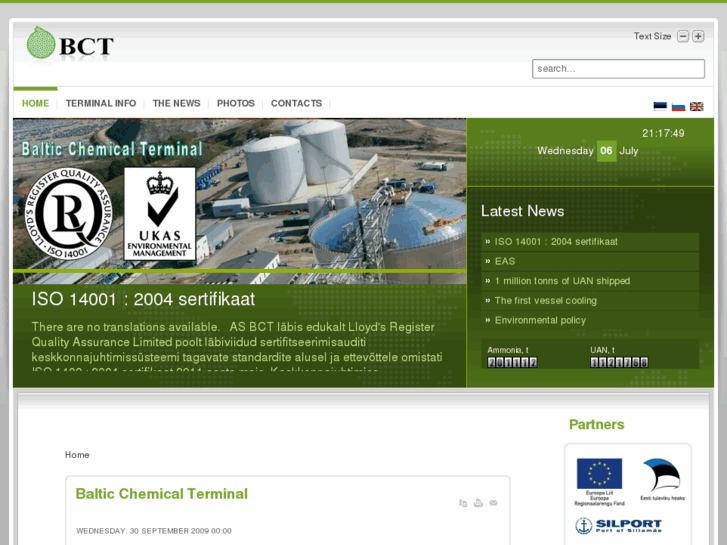Open 1 million tonns of UAN shipped
727x545 pixels.
tap(562, 281)
